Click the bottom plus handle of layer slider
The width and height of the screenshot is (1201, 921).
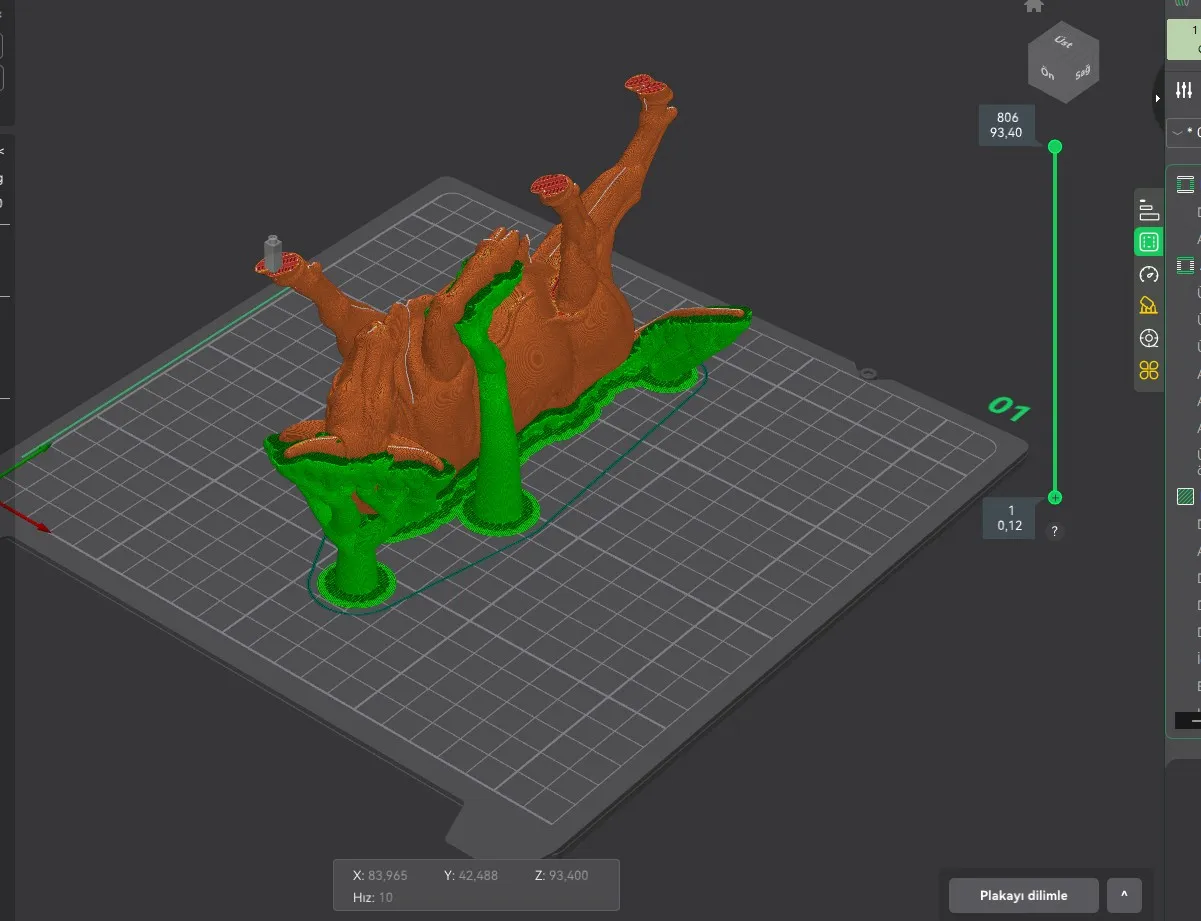(1054, 497)
